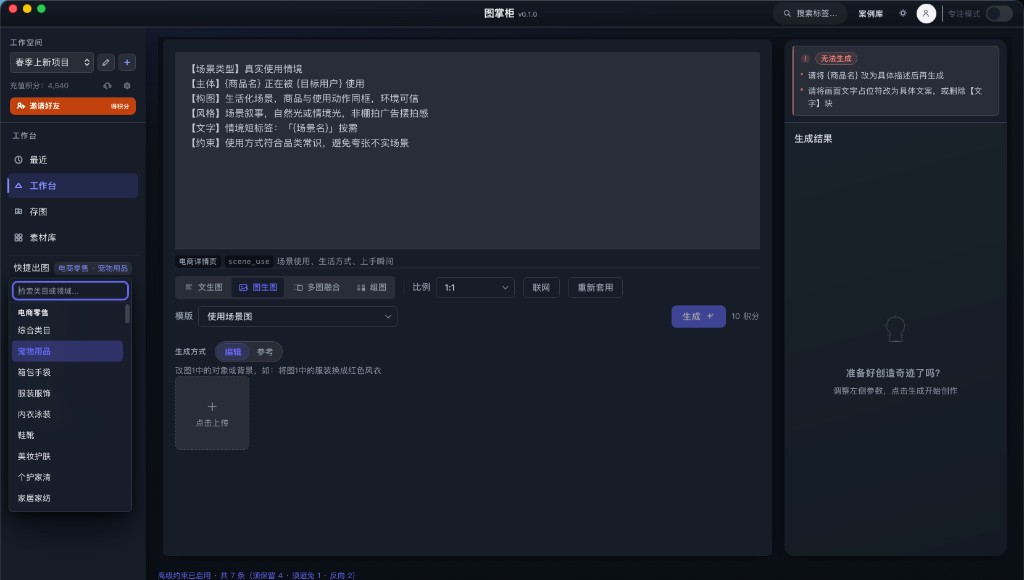Pick 服装服饰 from category list
This screenshot has height=580, width=1024.
tap(67, 393)
